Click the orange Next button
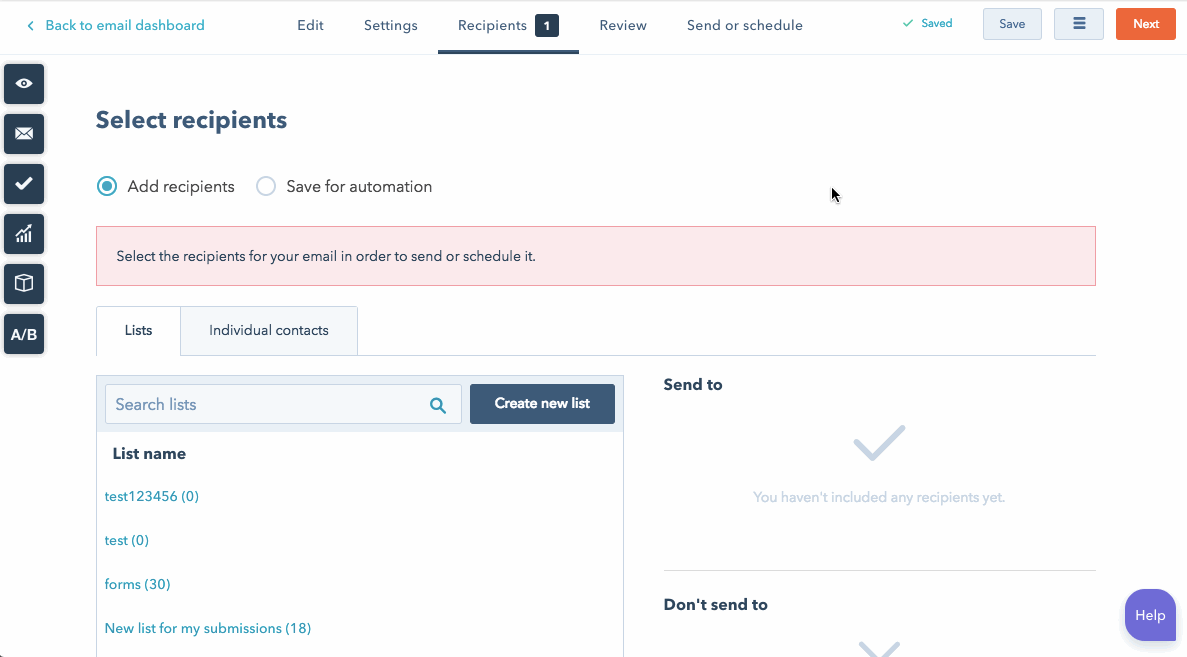The image size is (1187, 657). (1145, 24)
